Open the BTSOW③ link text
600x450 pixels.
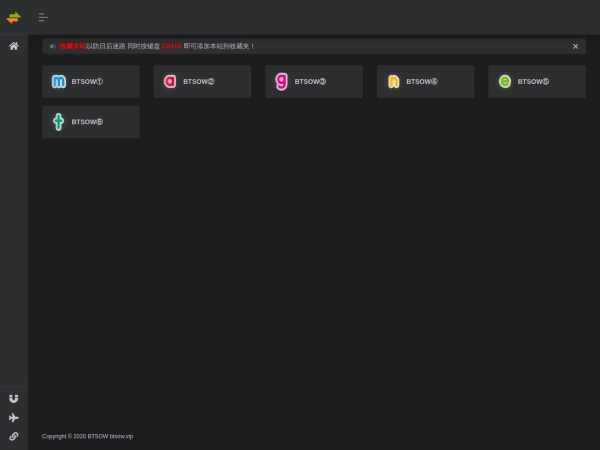point(310,82)
